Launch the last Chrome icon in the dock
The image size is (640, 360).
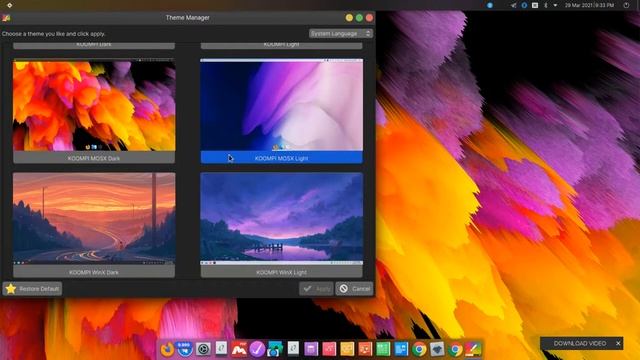click(x=455, y=349)
